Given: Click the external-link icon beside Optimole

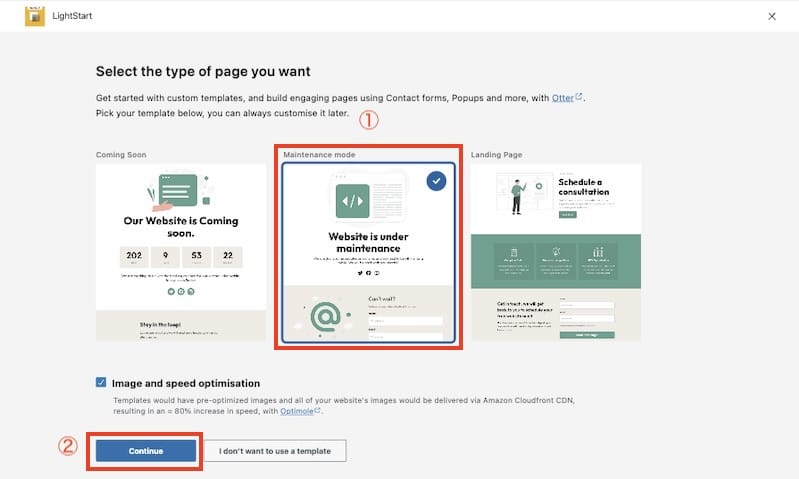Looking at the screenshot, I should click(x=317, y=409).
